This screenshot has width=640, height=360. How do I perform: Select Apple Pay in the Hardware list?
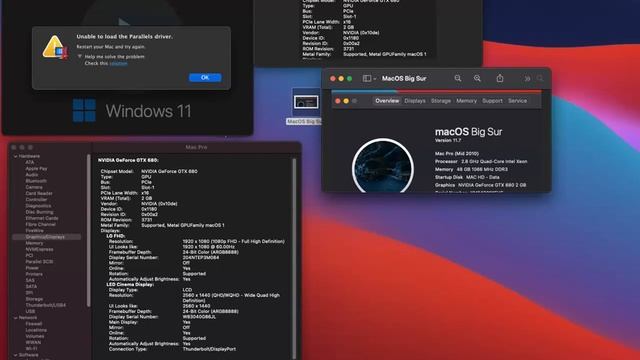36,169
